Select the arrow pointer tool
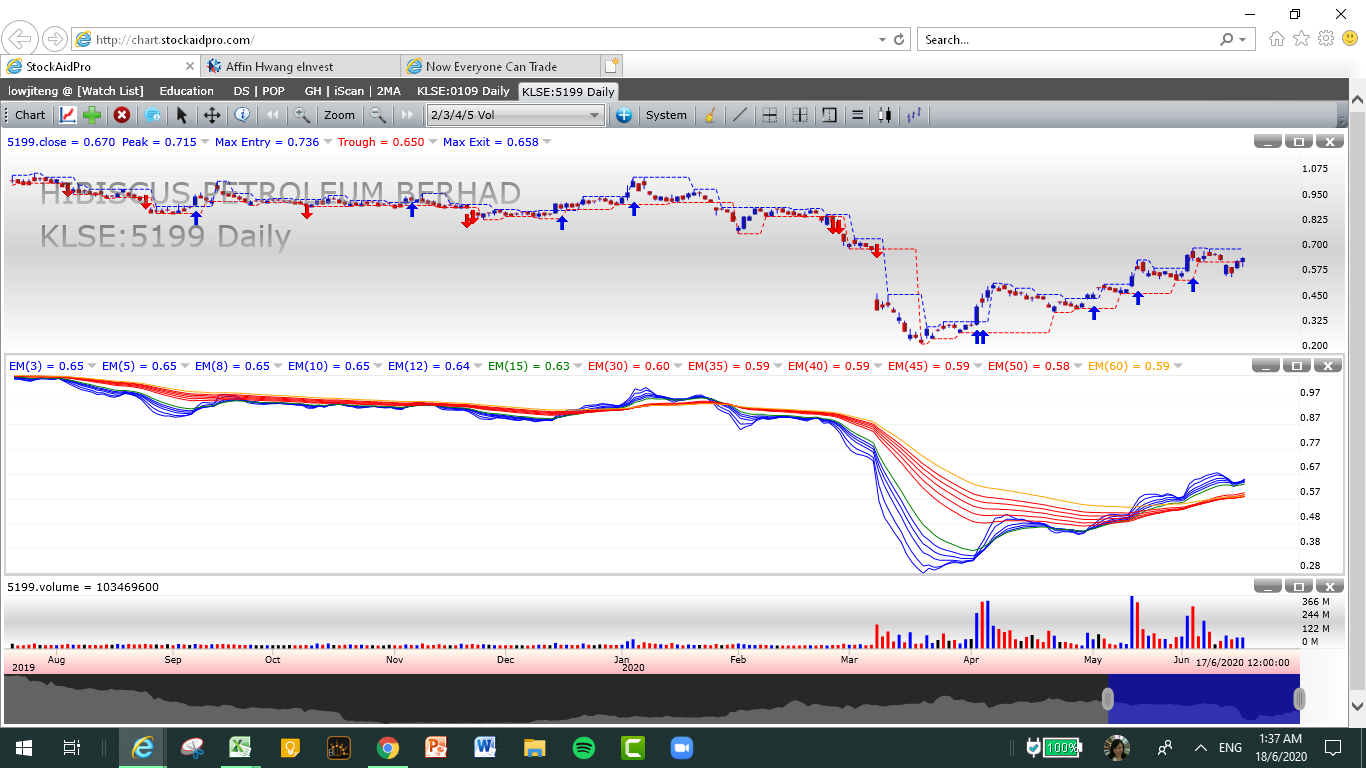 (x=182, y=115)
